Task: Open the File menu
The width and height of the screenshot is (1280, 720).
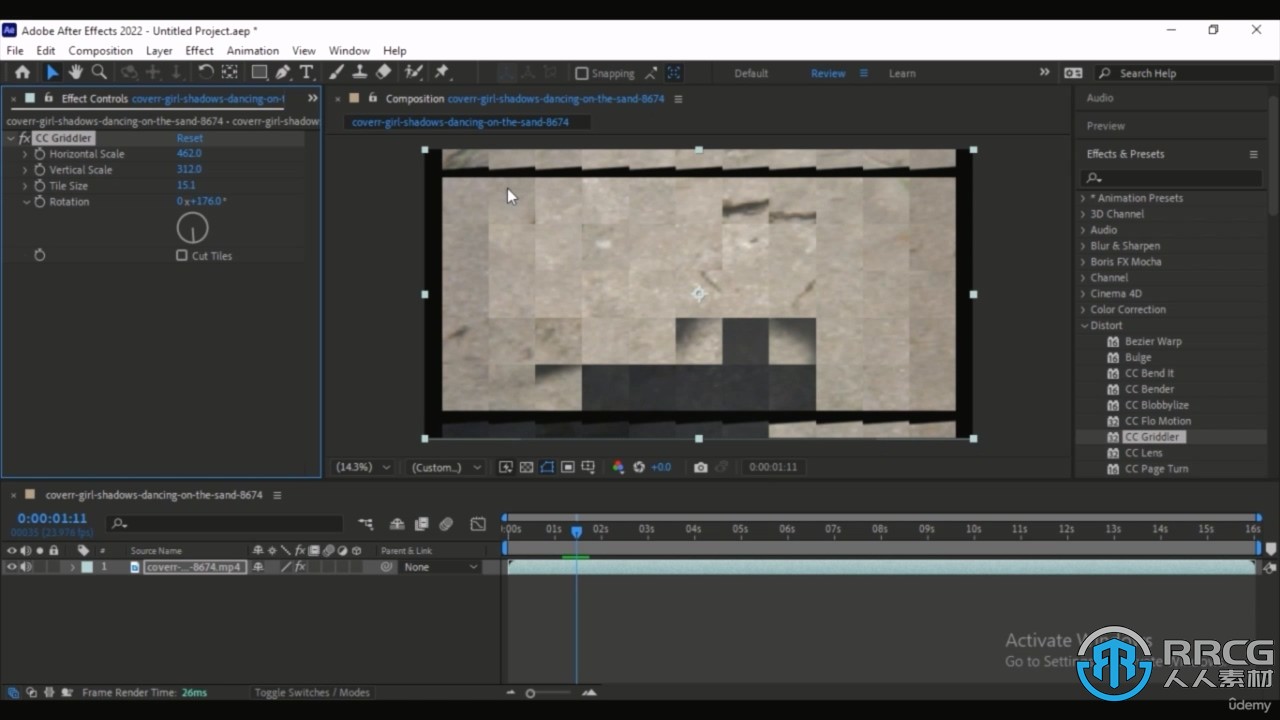Action: tap(15, 50)
